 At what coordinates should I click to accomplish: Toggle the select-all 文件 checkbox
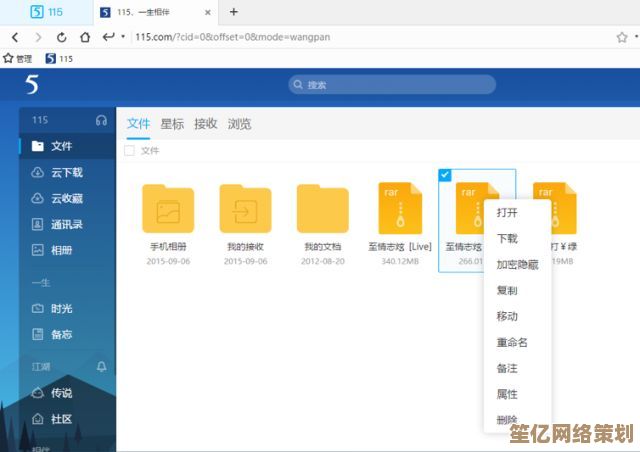click(x=129, y=151)
